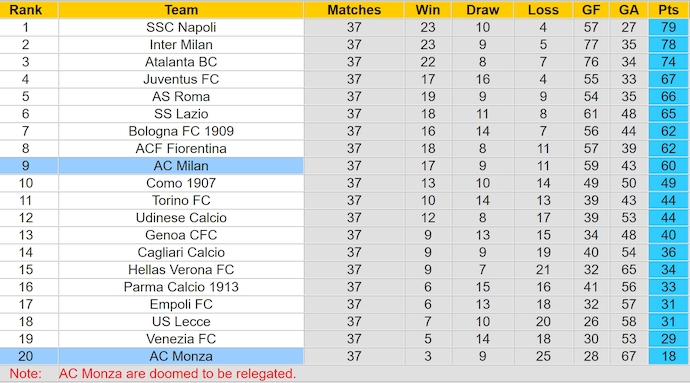Select the AC Monza team cell
690x383 pixels.
(181, 356)
